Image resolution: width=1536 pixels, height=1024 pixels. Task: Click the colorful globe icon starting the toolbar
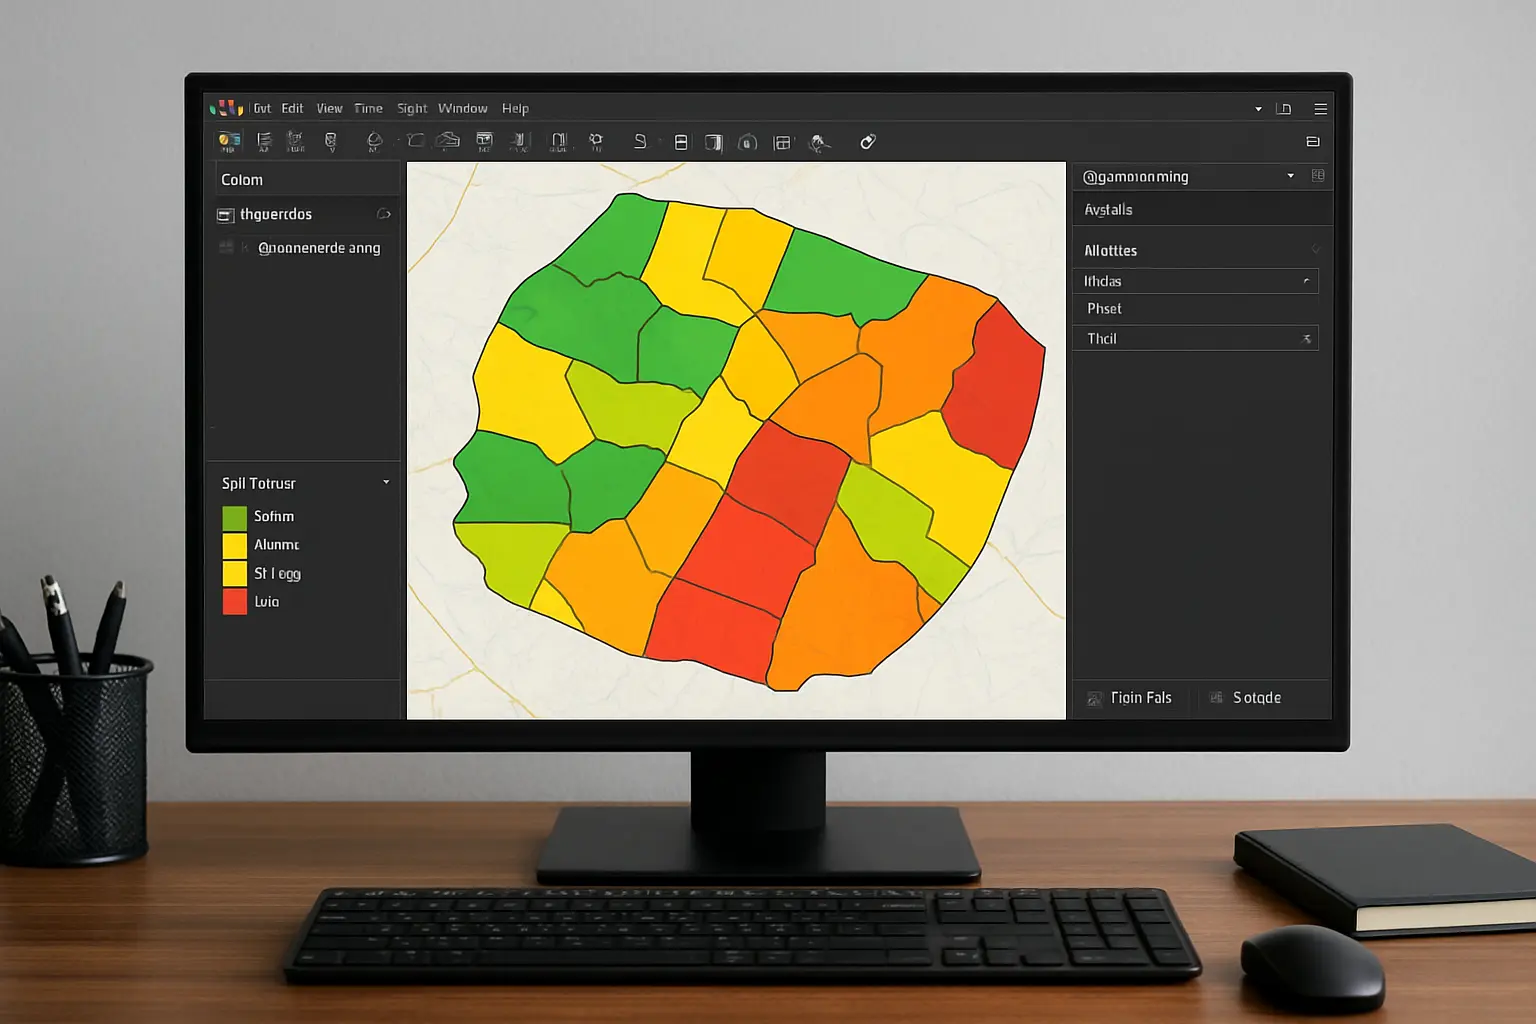pos(229,142)
